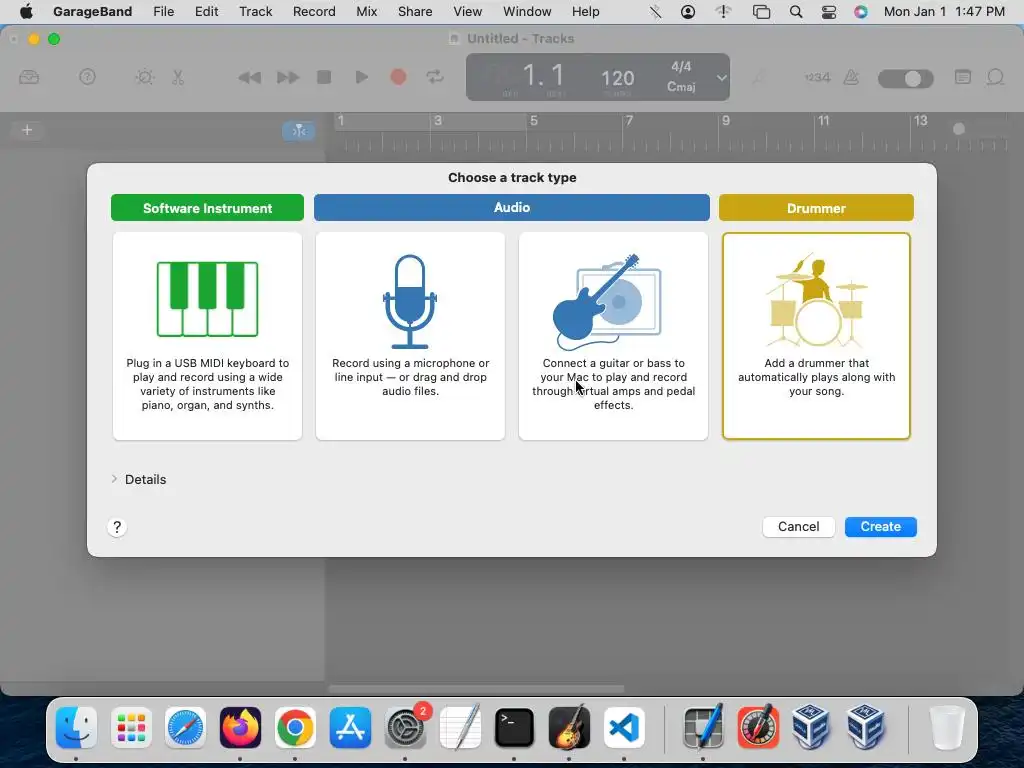Click the plus add track button

(x=27, y=130)
